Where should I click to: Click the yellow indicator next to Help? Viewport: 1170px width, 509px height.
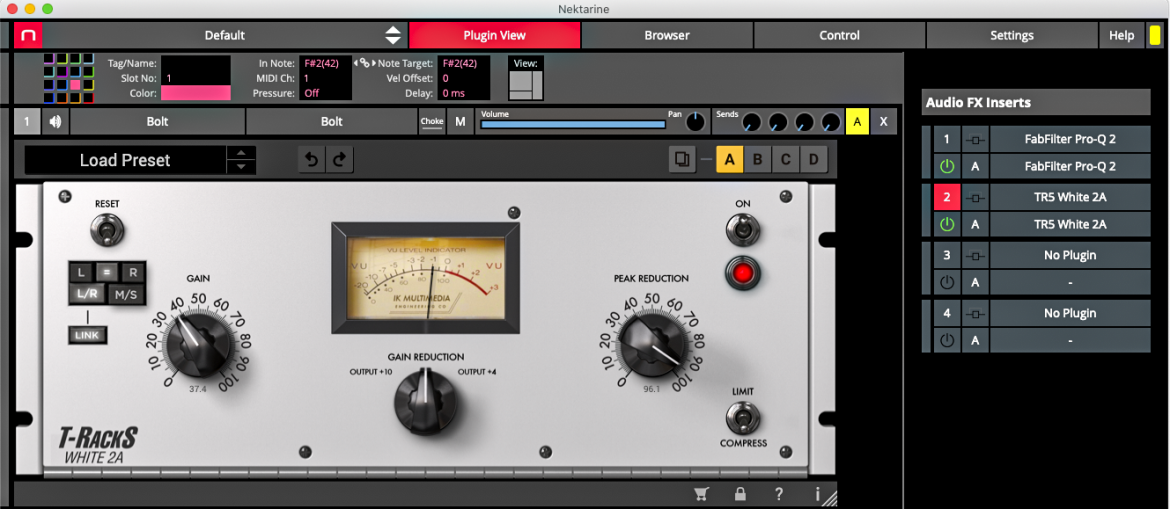[1154, 35]
